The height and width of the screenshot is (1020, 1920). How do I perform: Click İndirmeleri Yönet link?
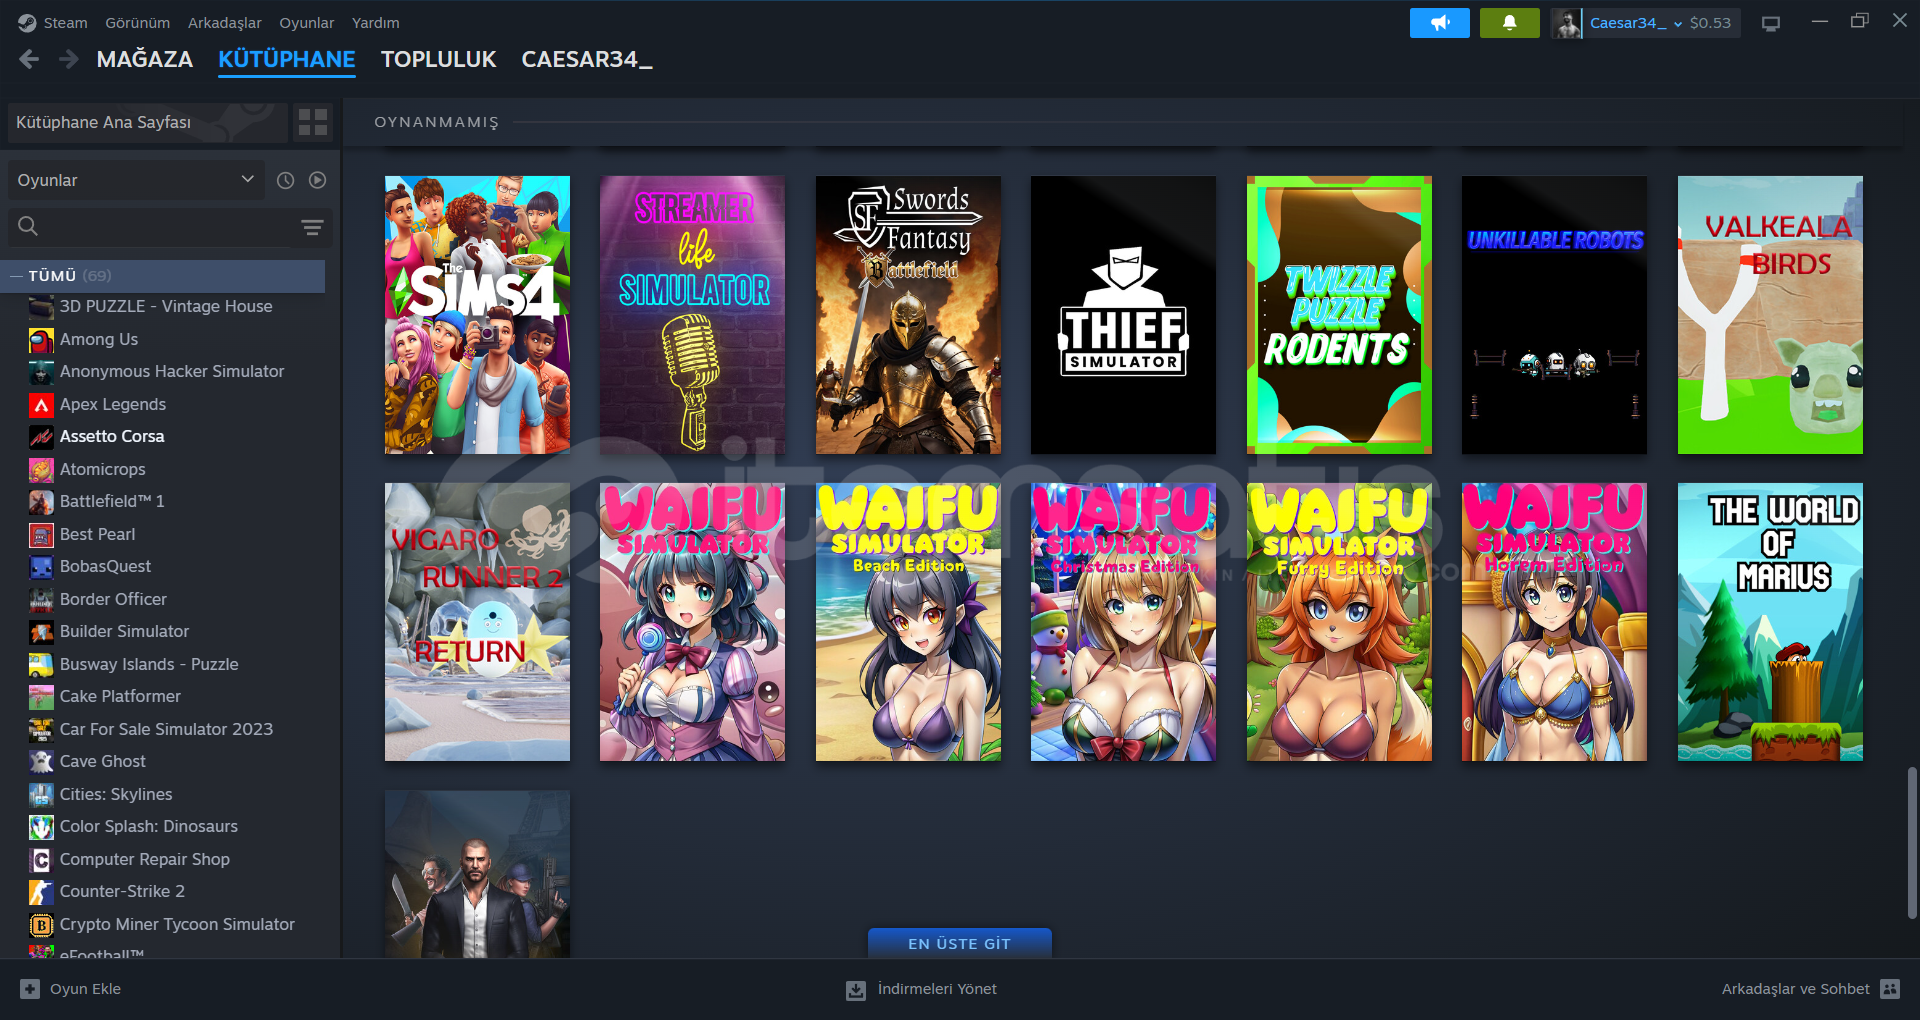937,989
